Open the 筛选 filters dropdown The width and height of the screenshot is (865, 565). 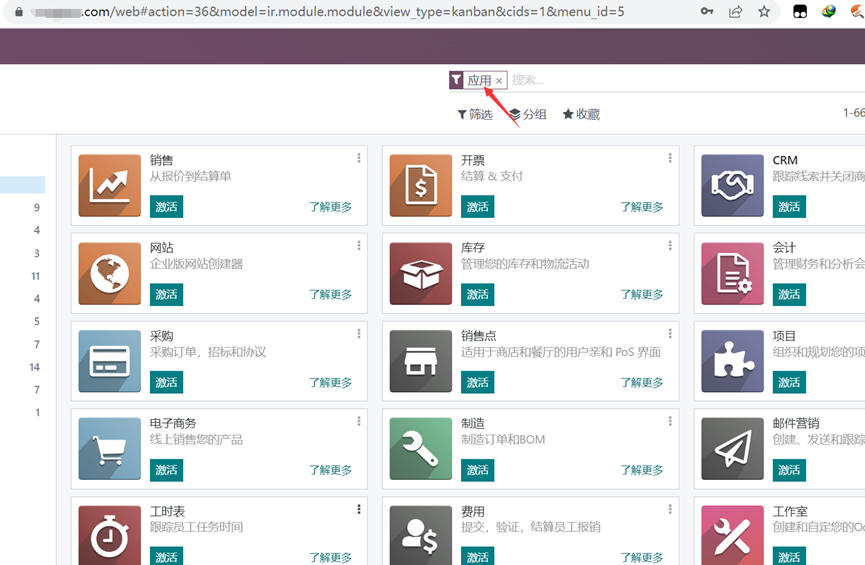click(475, 114)
